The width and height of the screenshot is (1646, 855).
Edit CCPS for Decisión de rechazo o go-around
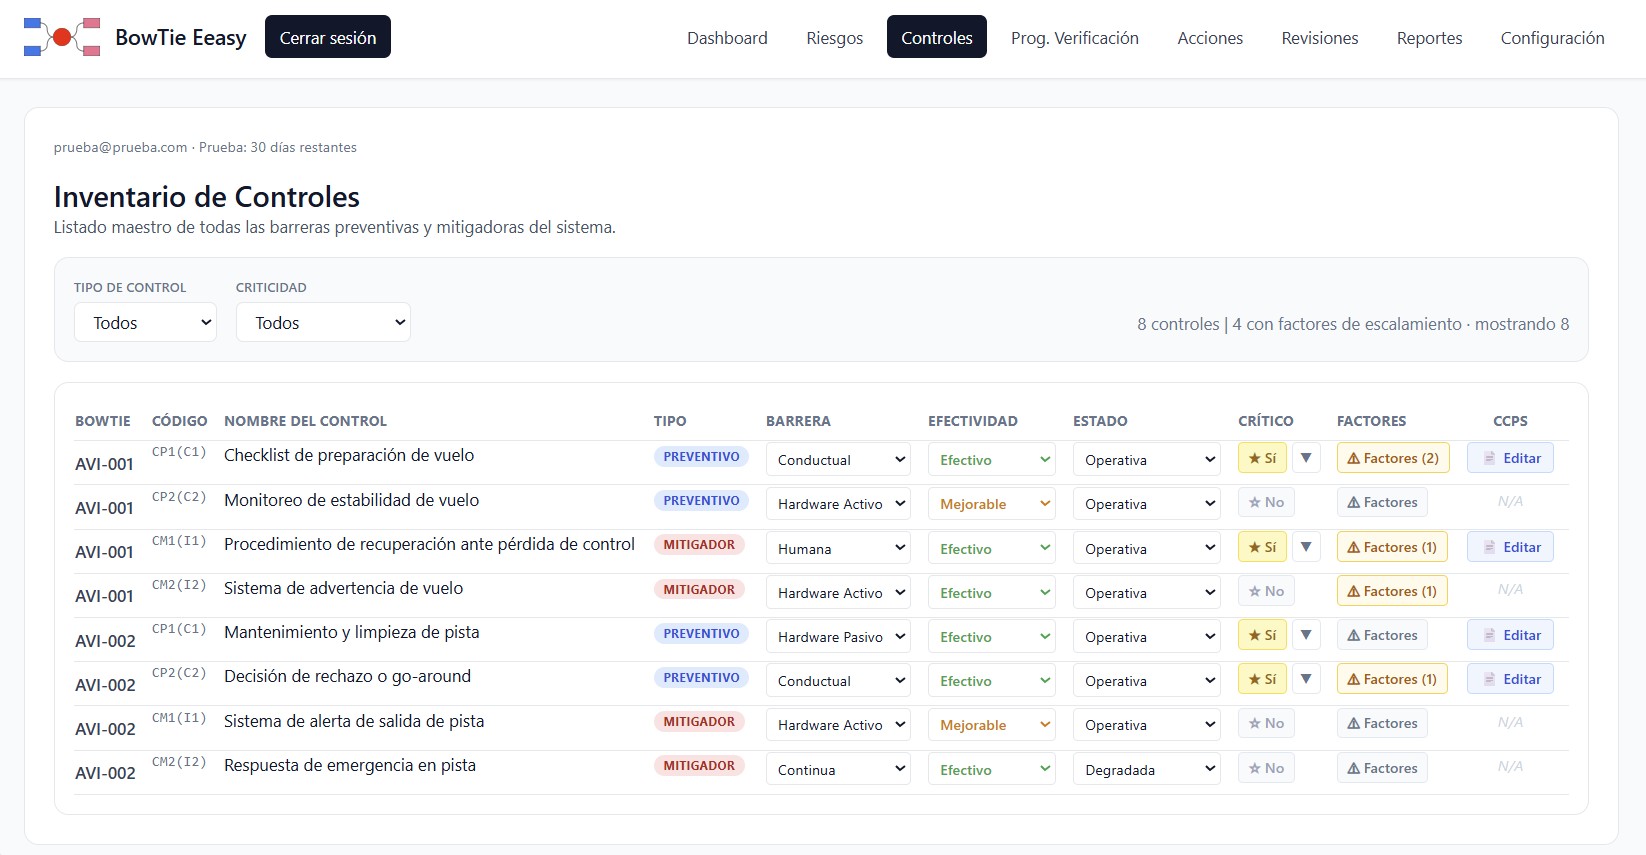1510,679
